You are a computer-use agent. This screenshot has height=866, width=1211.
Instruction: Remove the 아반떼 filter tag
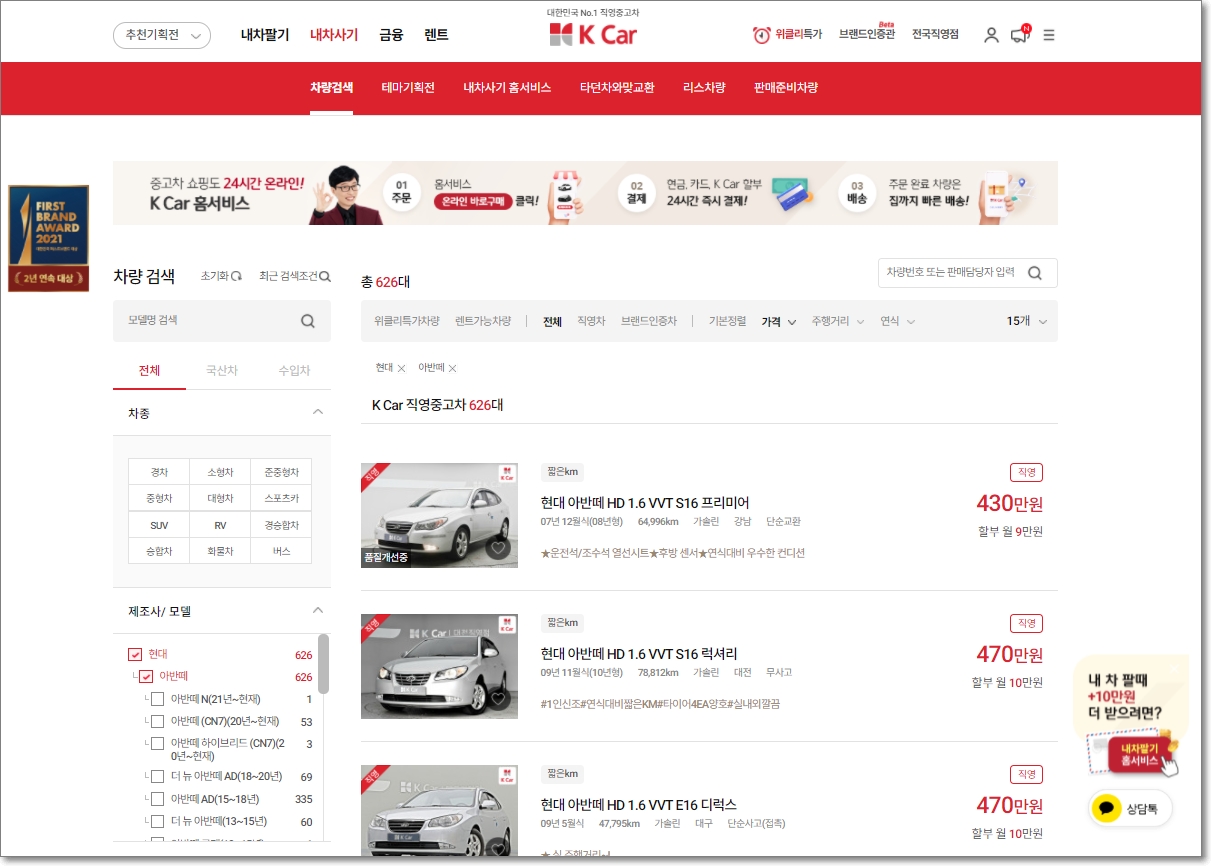point(452,369)
